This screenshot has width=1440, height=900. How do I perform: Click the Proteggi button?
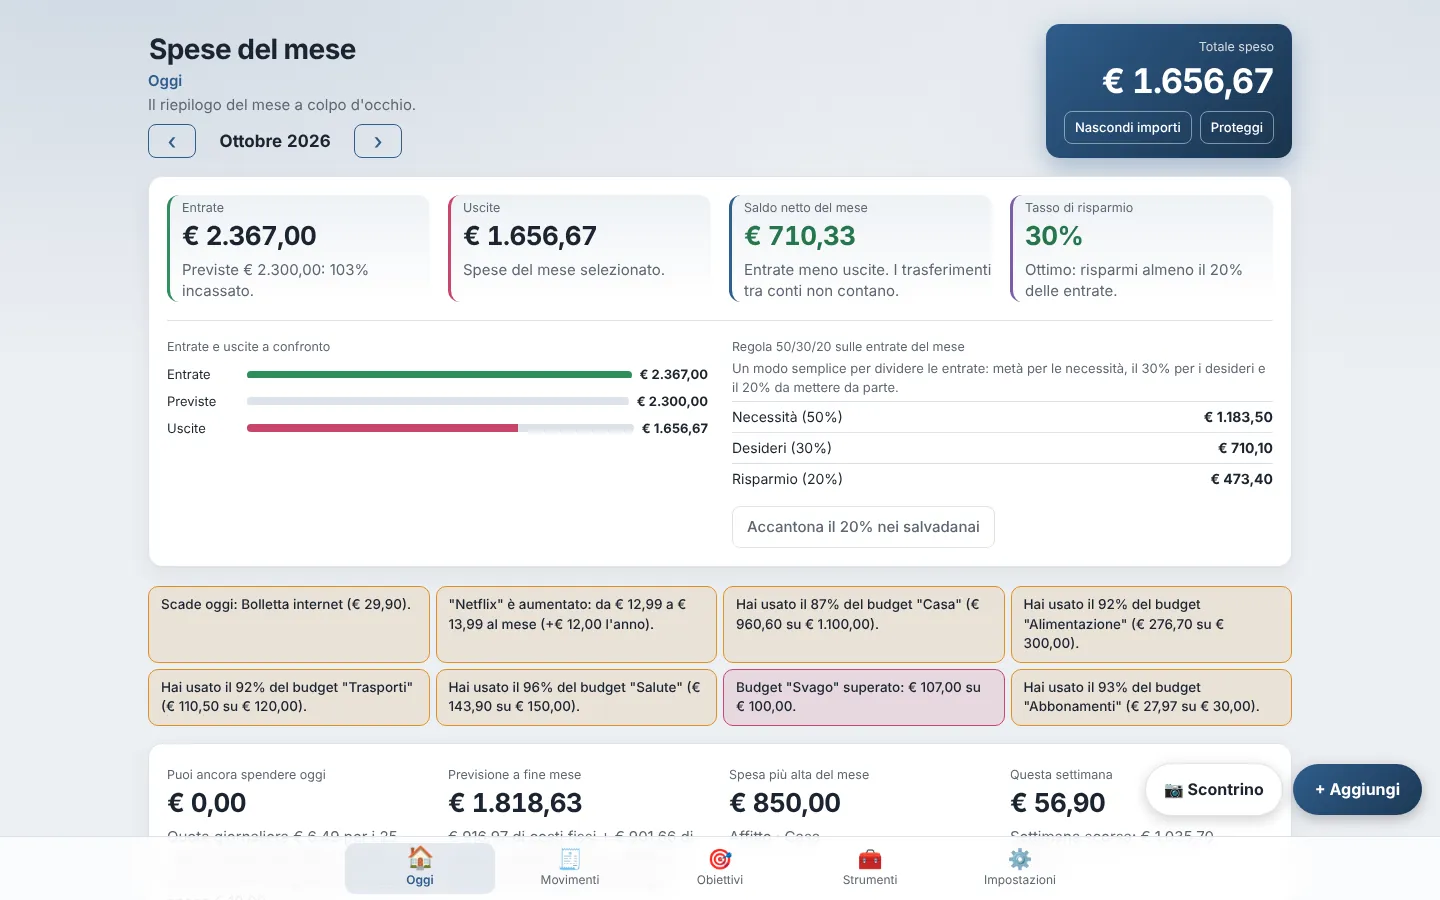(x=1237, y=127)
